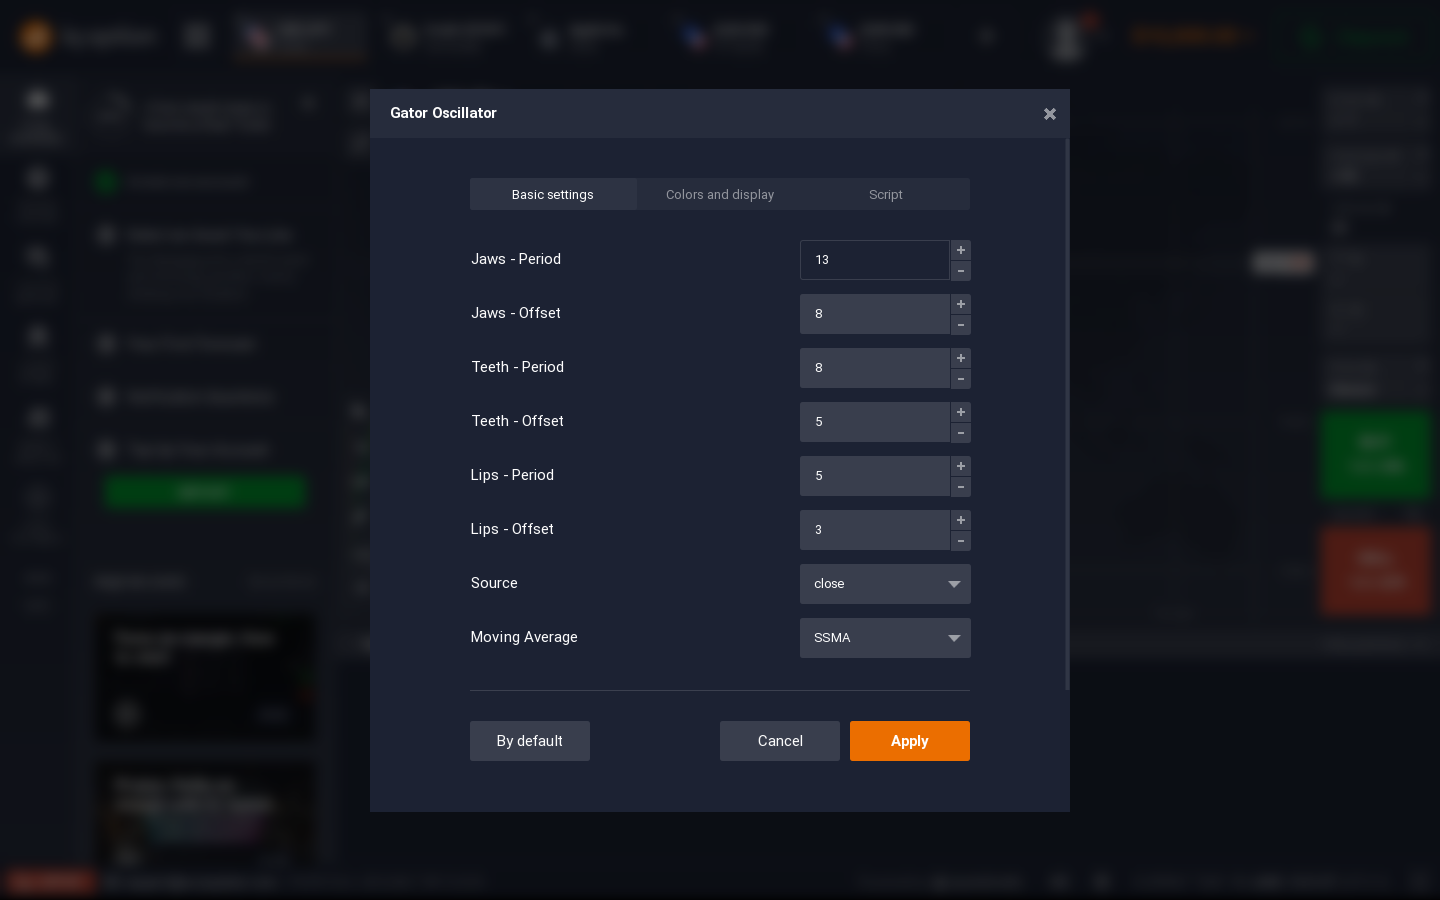Cancel the indicator settings
1440x900 pixels.
point(780,741)
